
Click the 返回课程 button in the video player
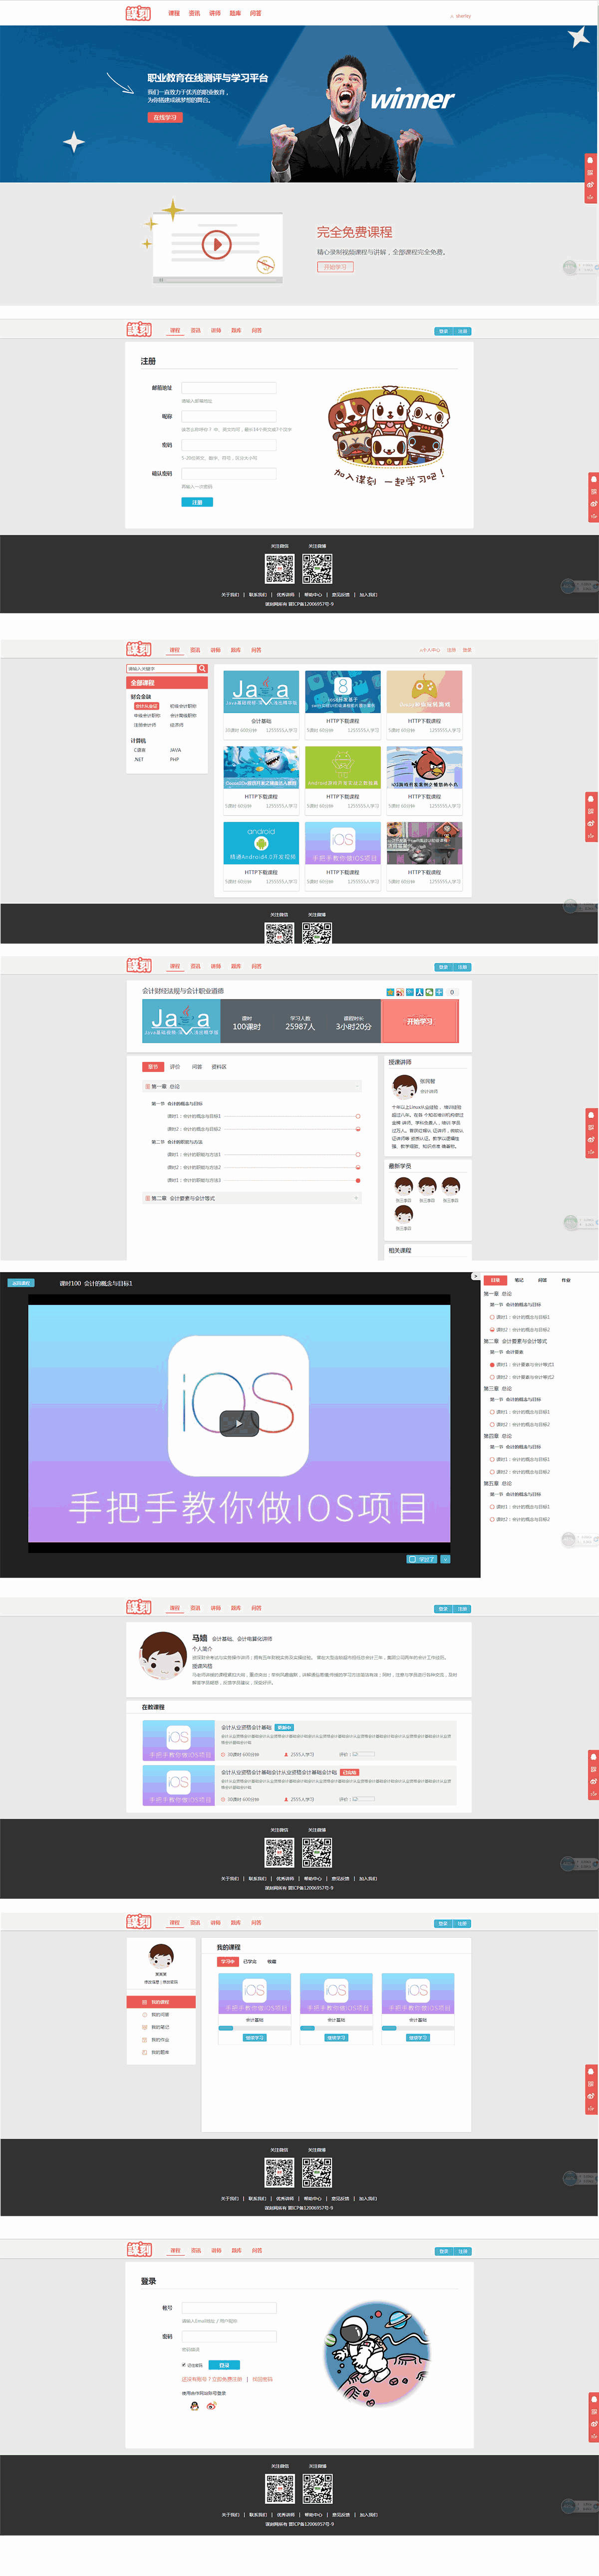[21, 1283]
